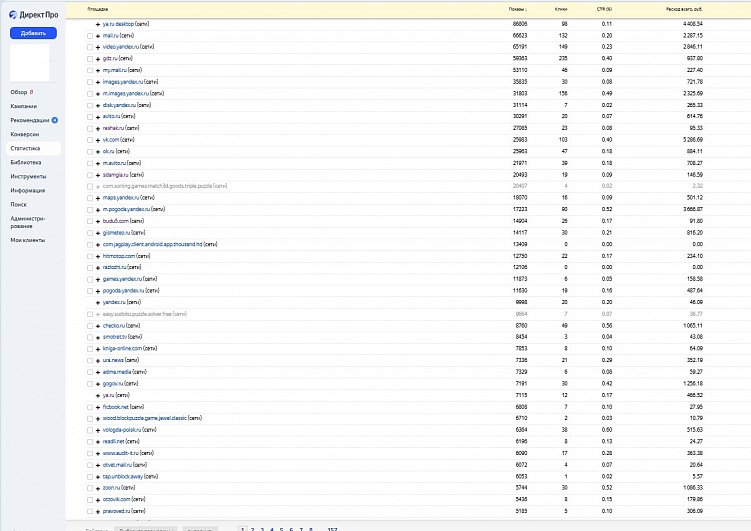Open the reshak.ru site link
This screenshot has height=531, width=751.
pyautogui.click(x=113, y=128)
